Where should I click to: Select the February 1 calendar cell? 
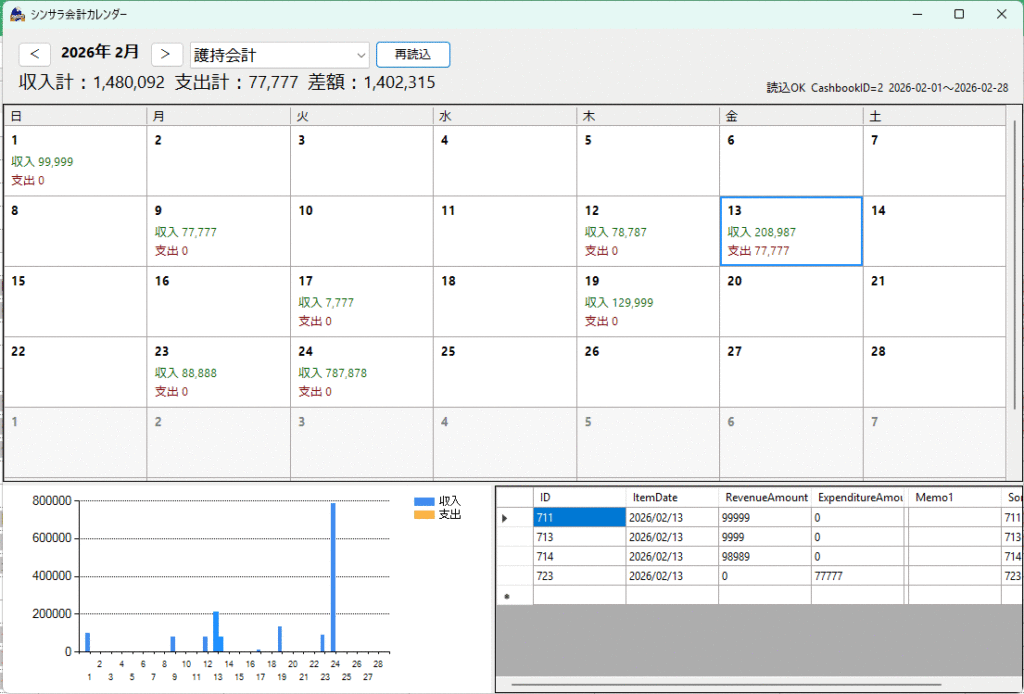coord(75,160)
